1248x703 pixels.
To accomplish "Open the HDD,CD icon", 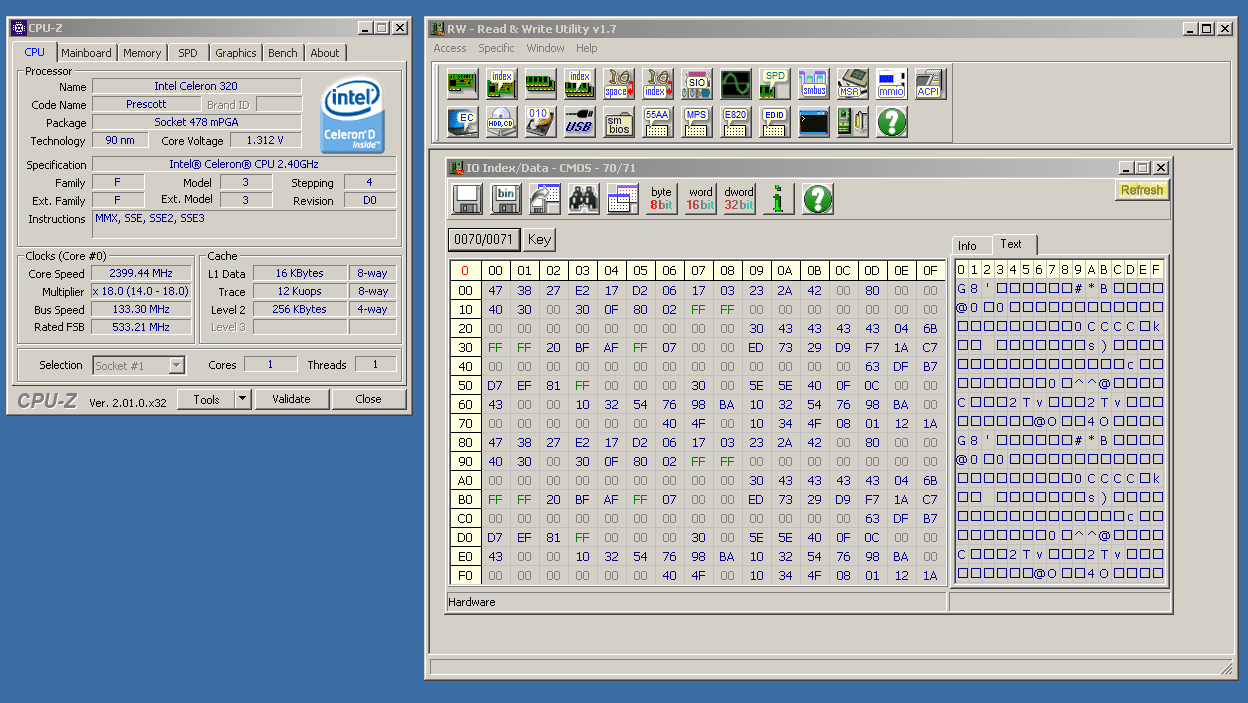I will [501, 122].
